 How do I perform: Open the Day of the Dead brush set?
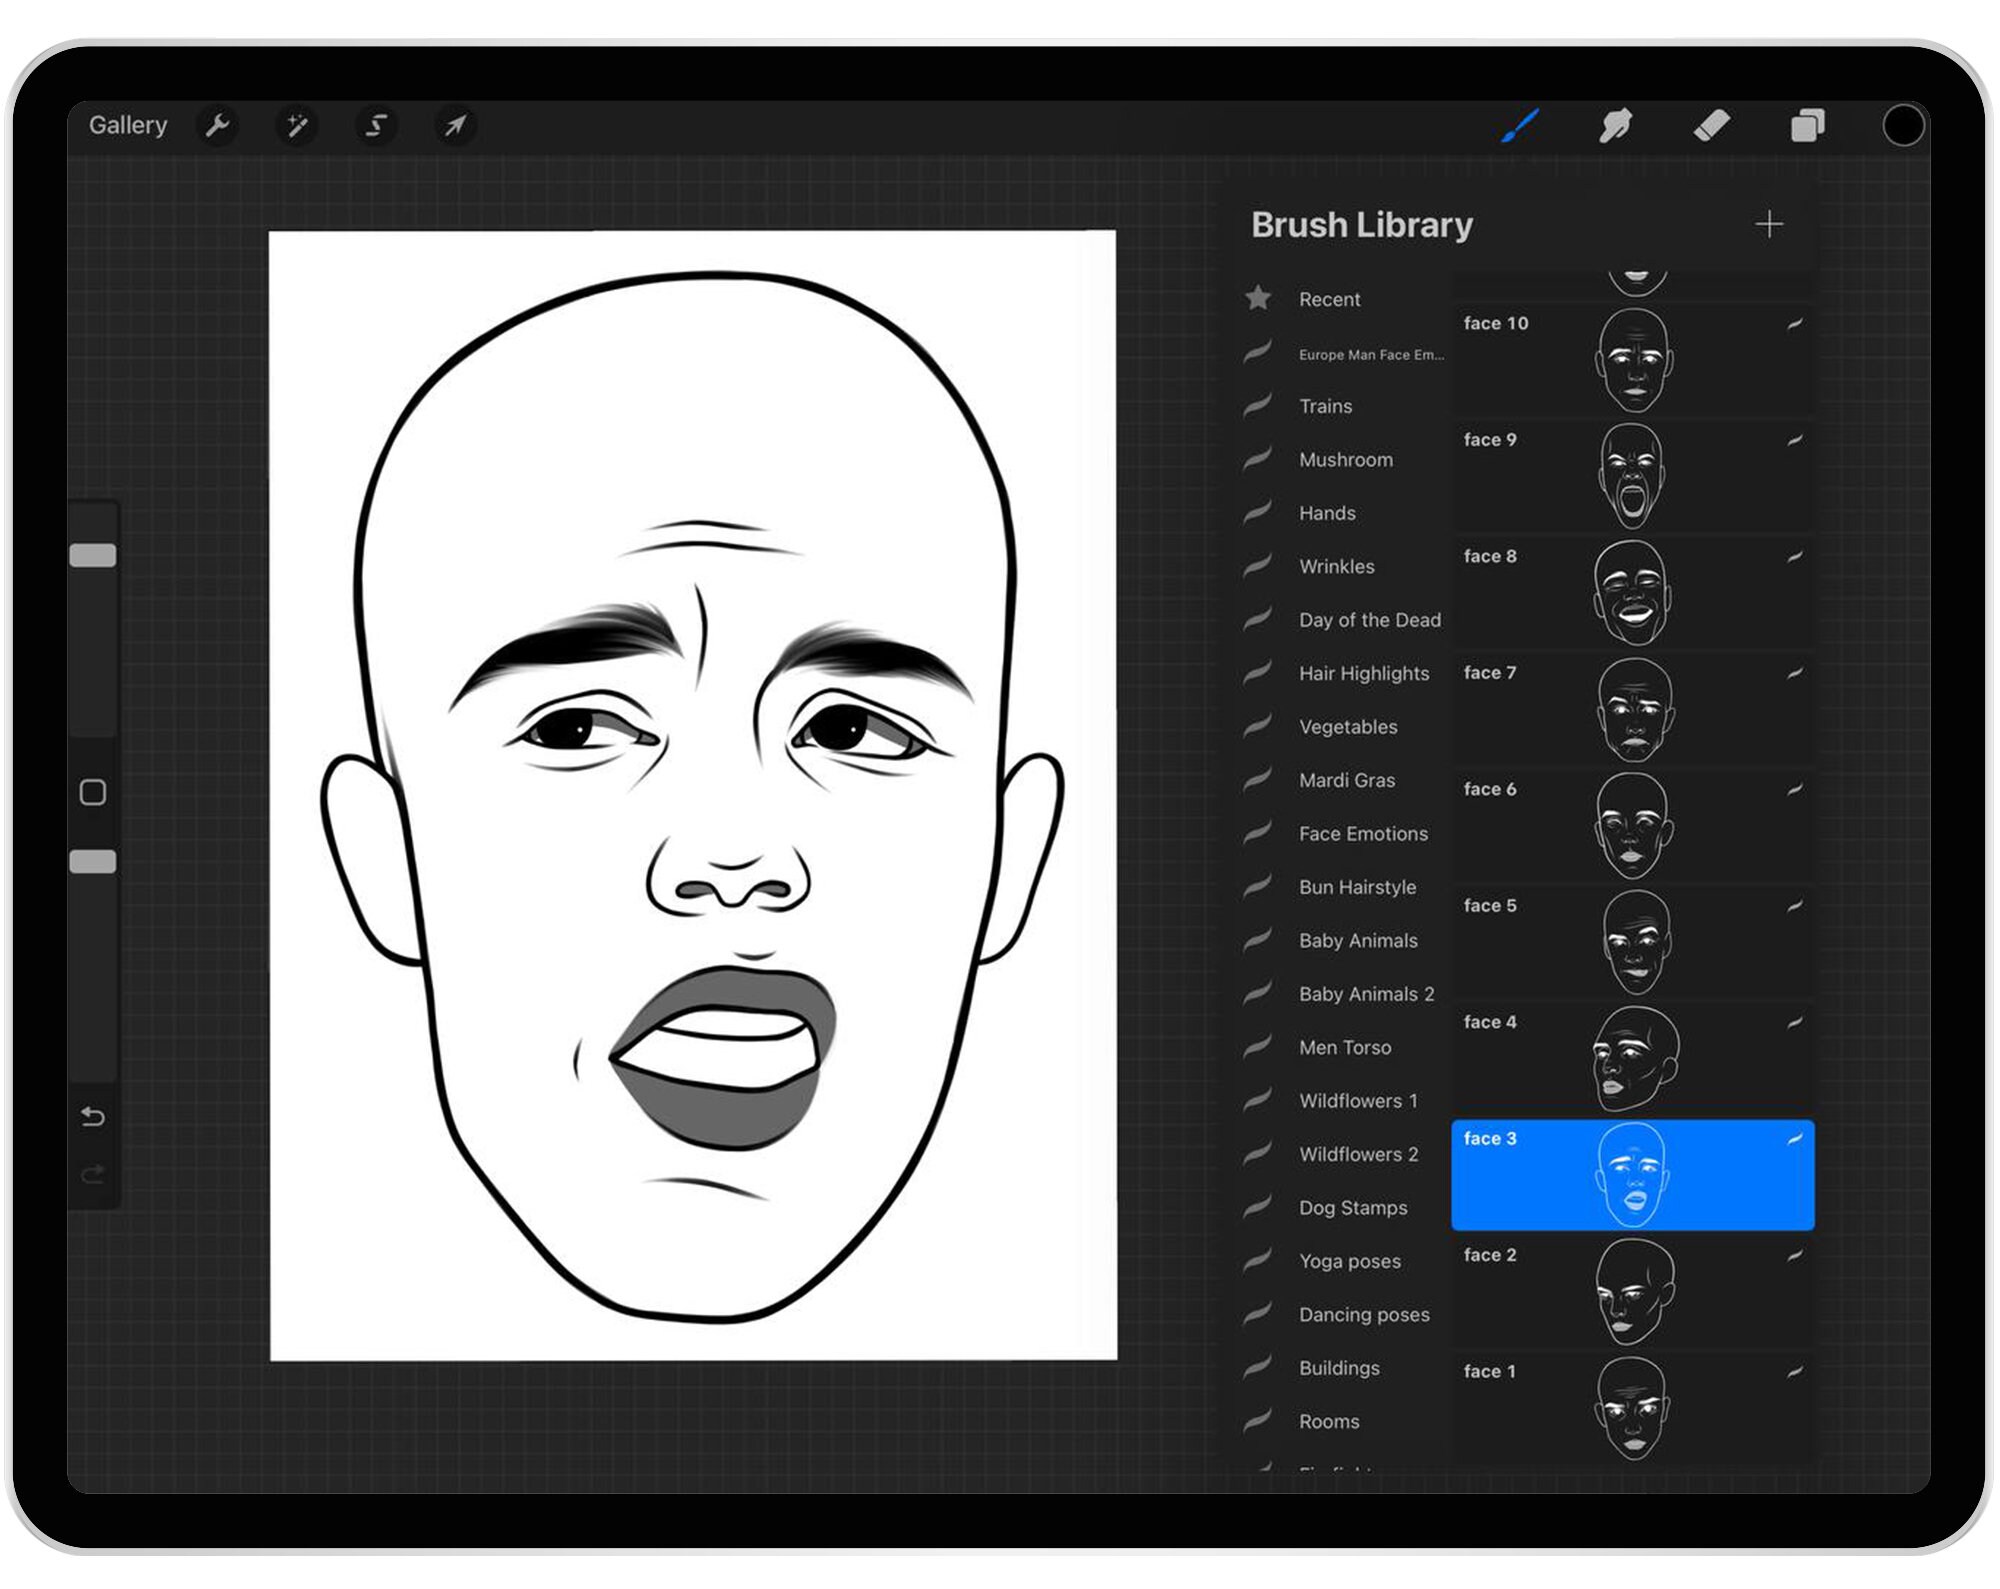click(1370, 619)
